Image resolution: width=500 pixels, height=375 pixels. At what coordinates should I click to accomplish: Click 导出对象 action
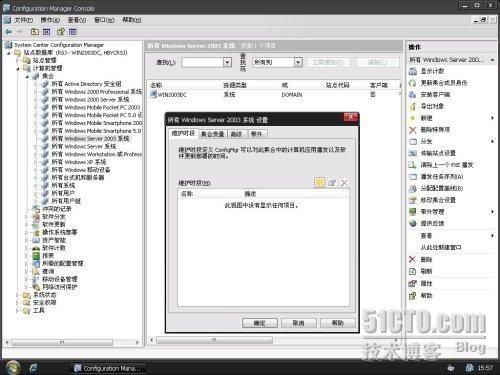pyautogui.click(x=432, y=106)
